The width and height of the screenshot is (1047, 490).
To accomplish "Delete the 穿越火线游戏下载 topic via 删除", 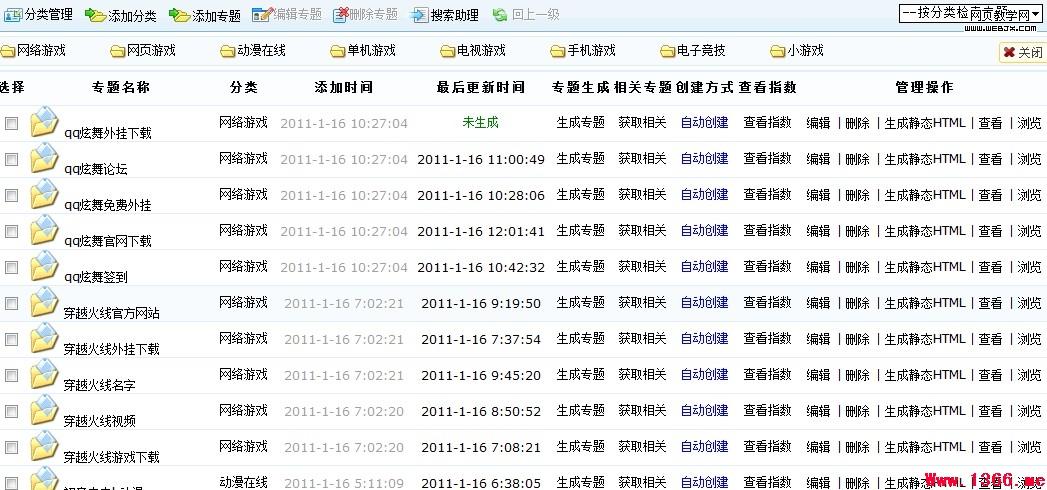I will pos(857,447).
